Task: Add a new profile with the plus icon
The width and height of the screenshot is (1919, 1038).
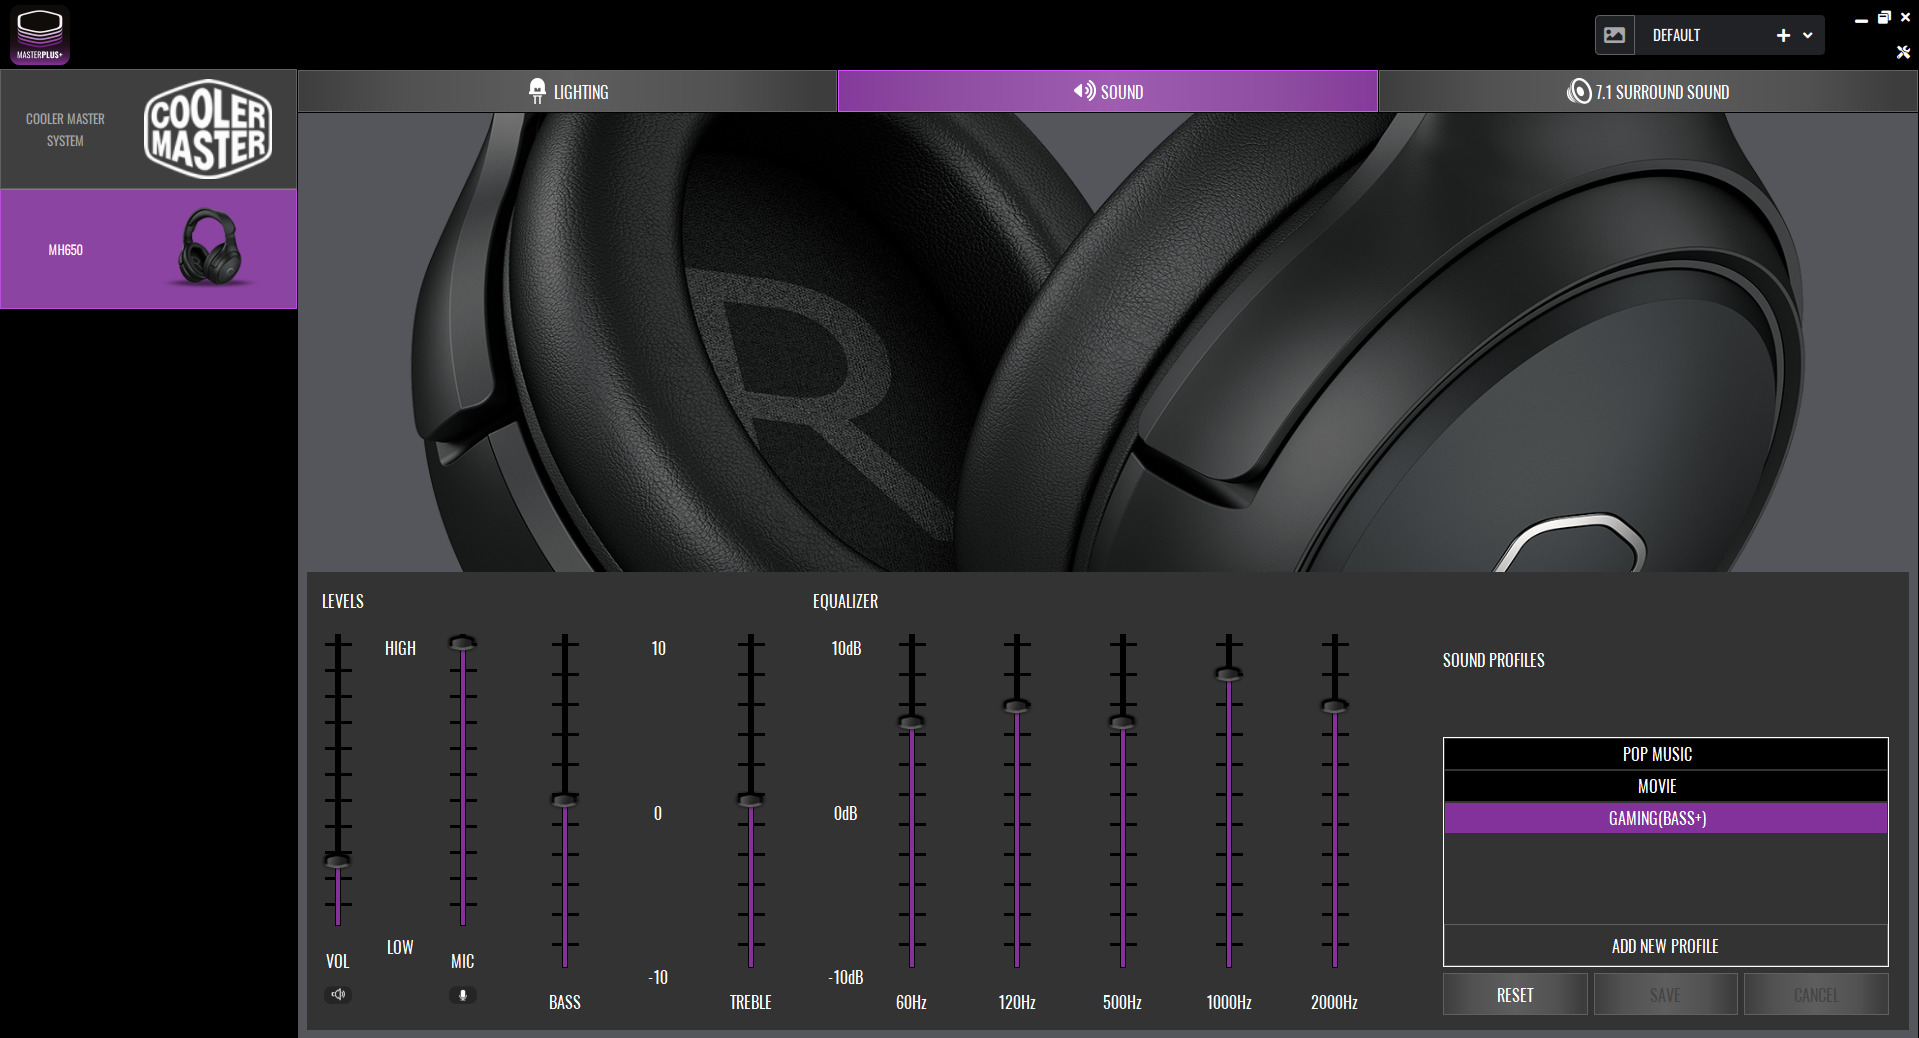Action: (x=1783, y=35)
